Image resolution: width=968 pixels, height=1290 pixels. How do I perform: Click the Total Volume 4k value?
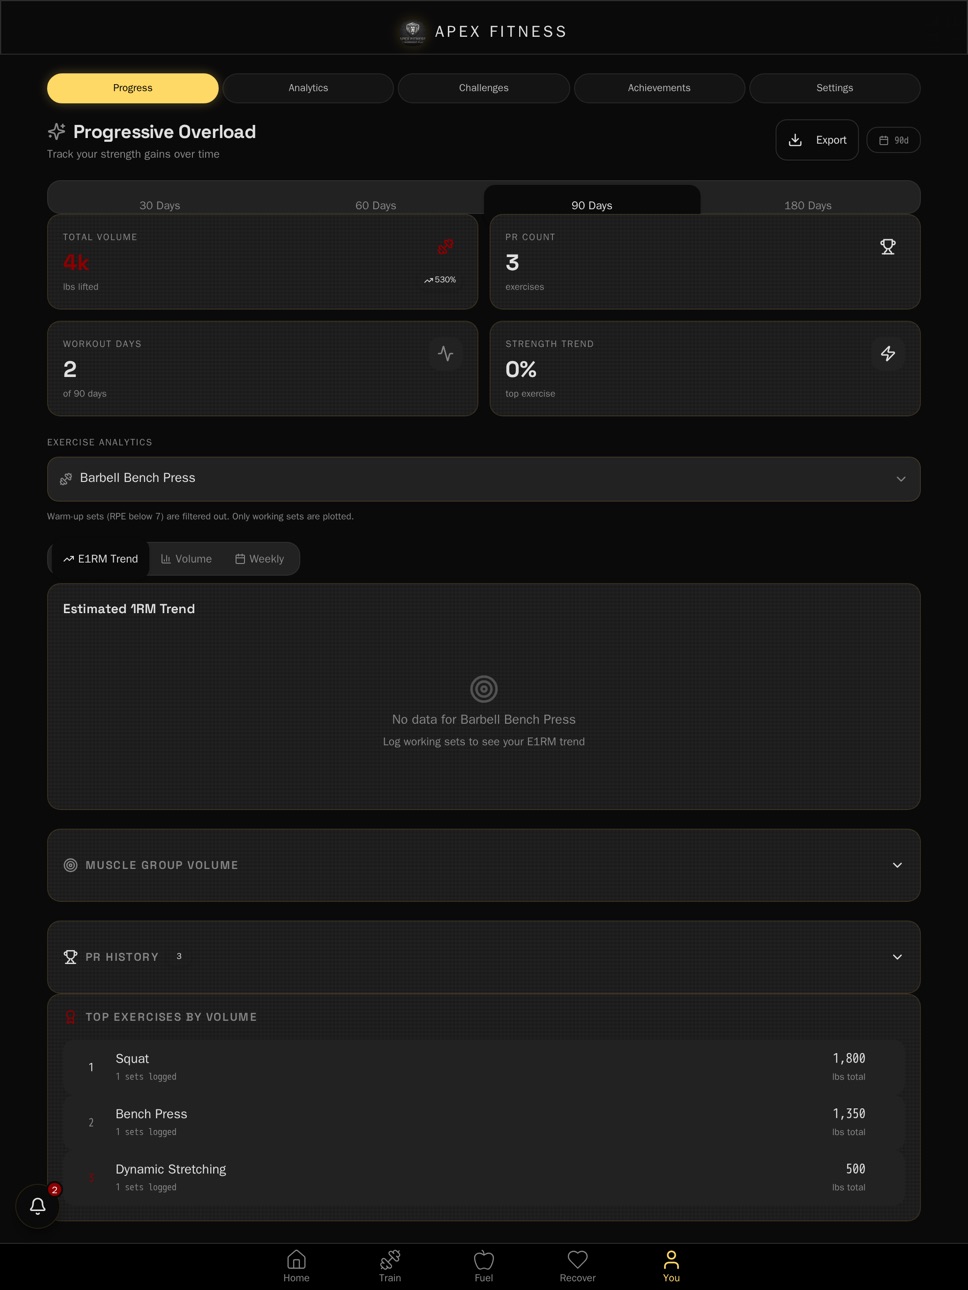point(76,263)
